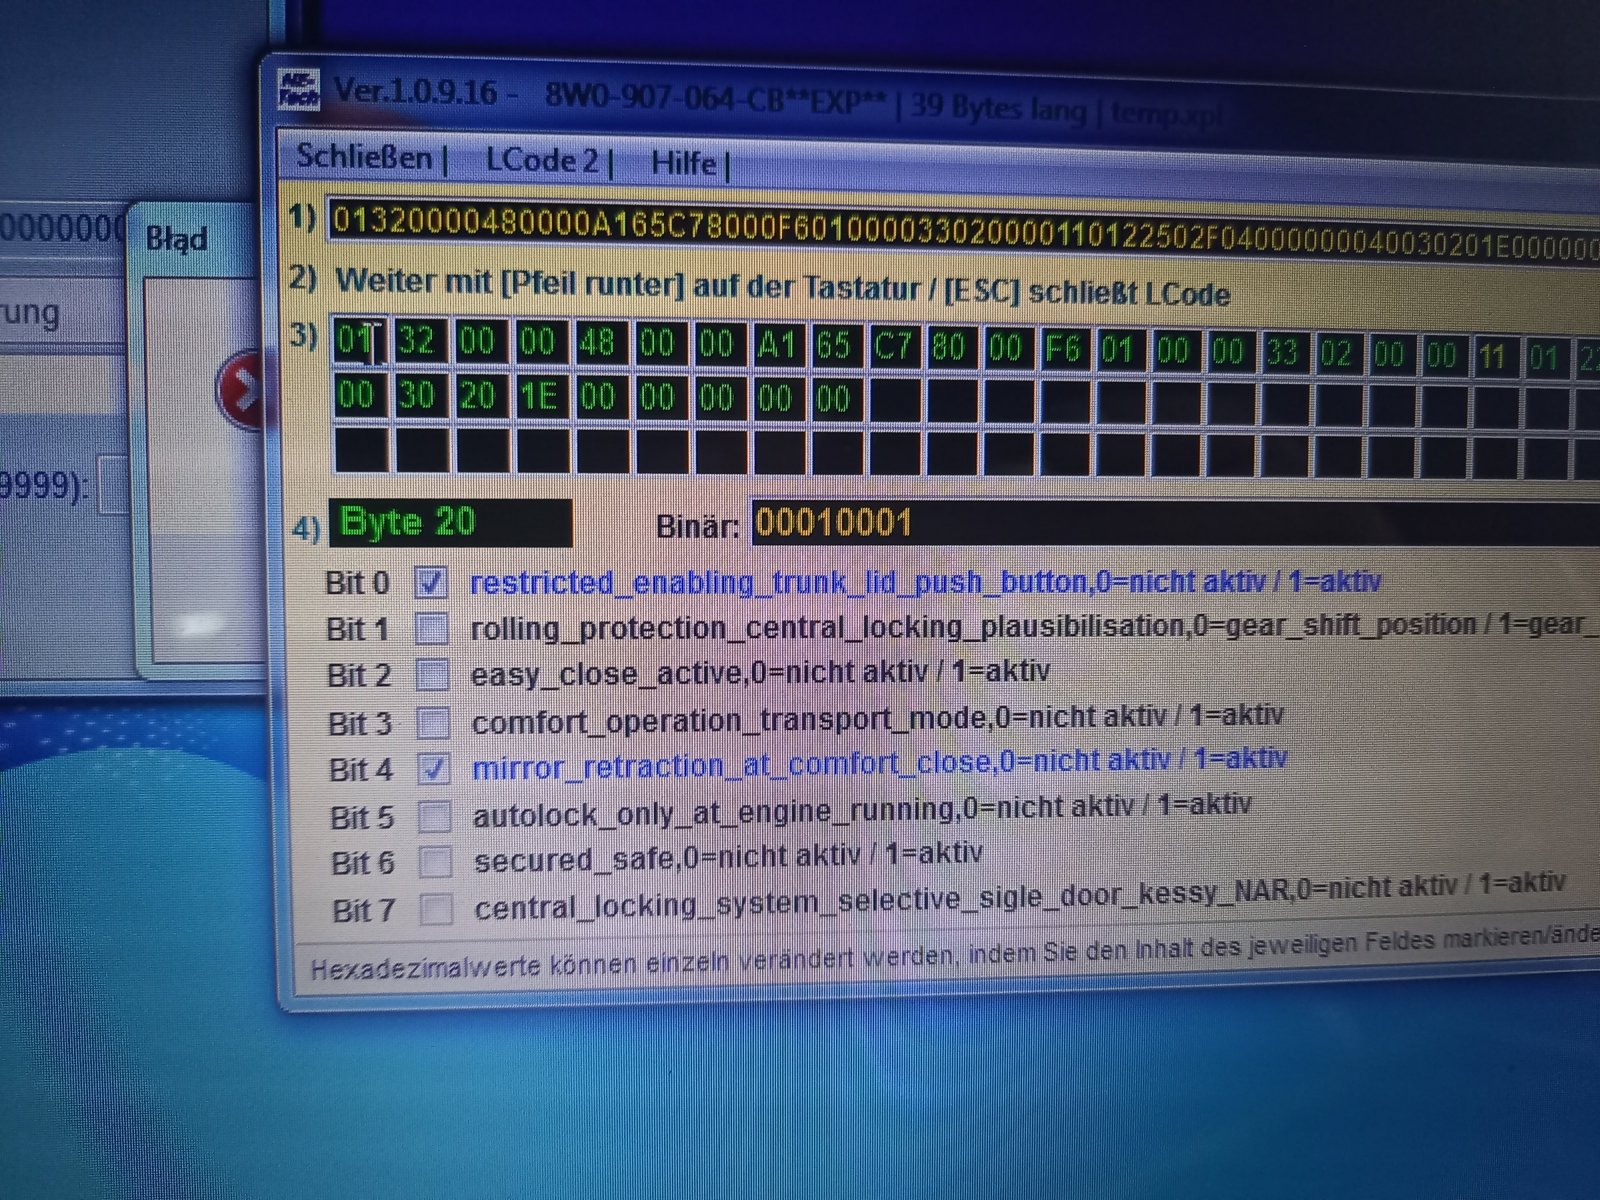1600x1200 pixels.
Task: Enable Bit 2 easy_close_active checkbox
Action: click(x=432, y=675)
